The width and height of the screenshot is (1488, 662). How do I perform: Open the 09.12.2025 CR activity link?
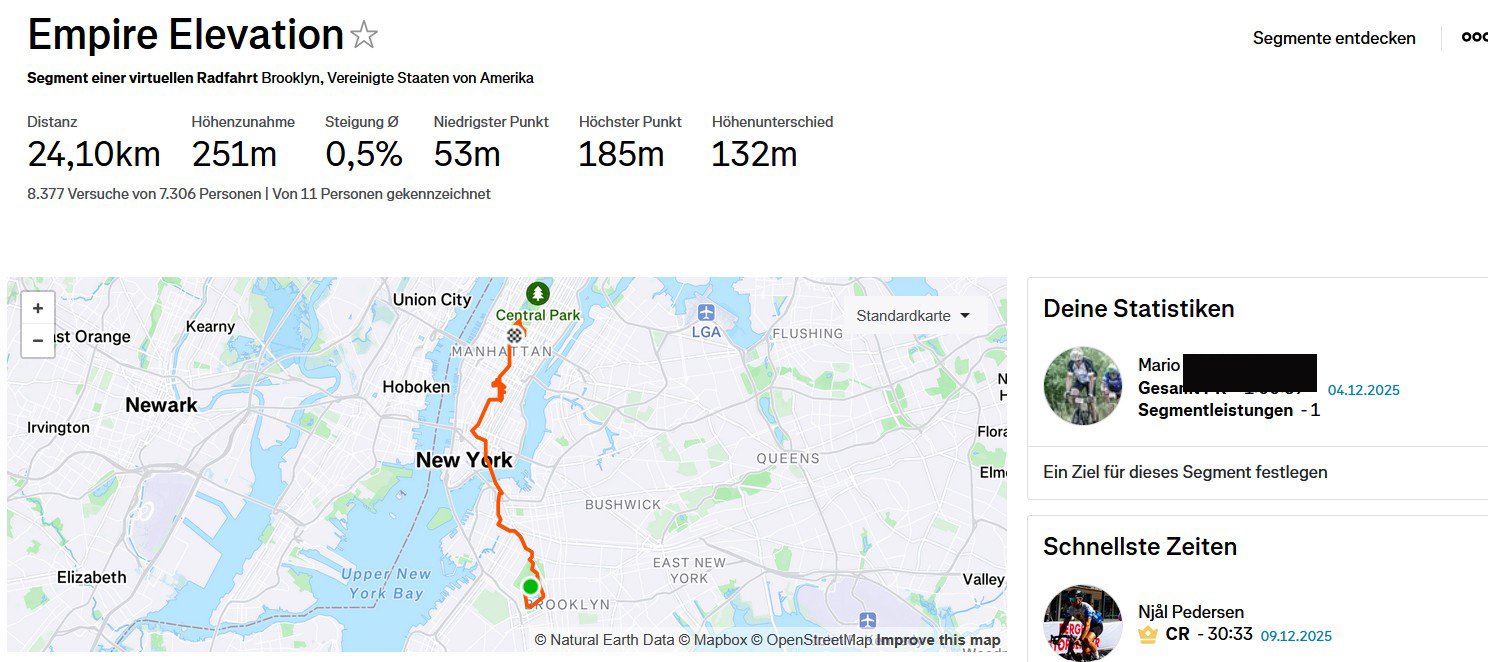tap(1296, 636)
